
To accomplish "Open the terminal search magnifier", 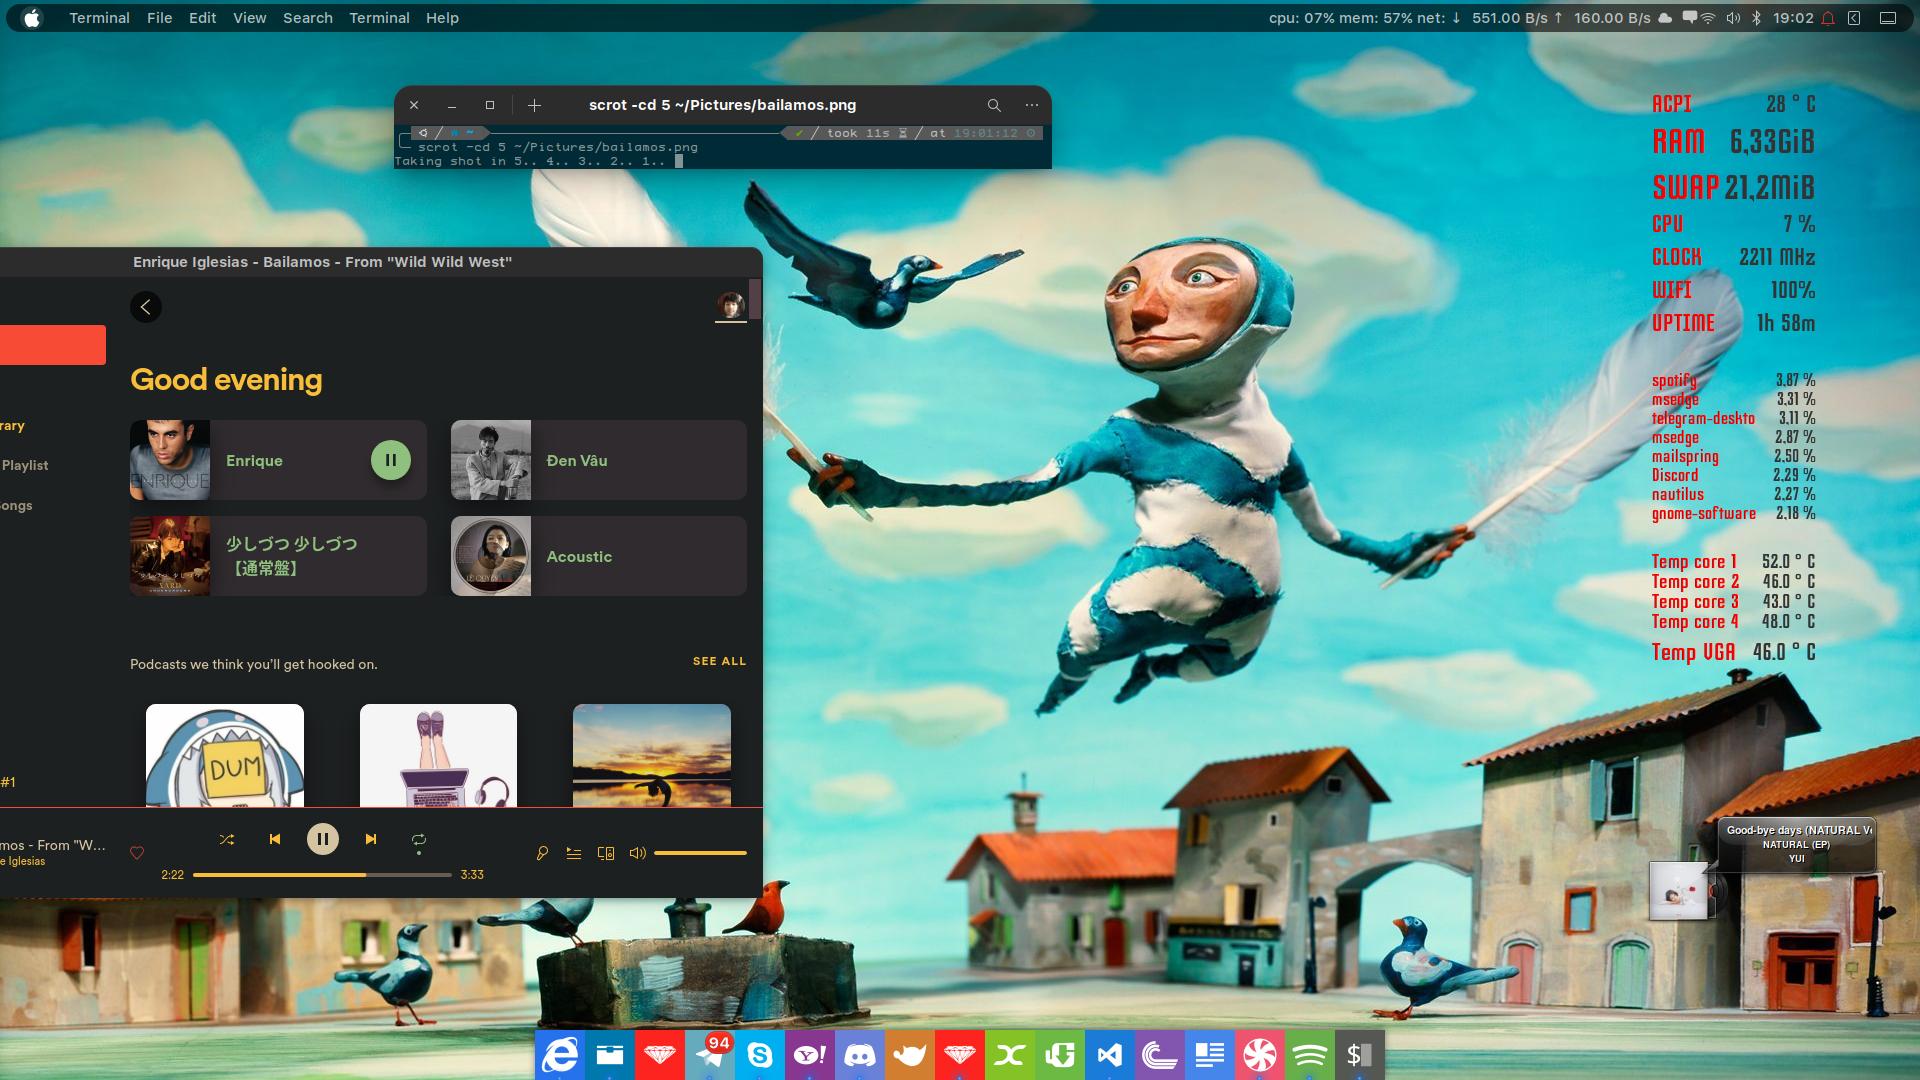I will (x=994, y=105).
